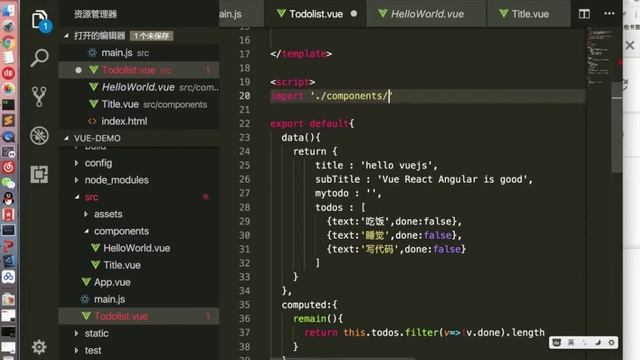Click line number 35 in the gutter
640x360 pixels.
coord(244,305)
